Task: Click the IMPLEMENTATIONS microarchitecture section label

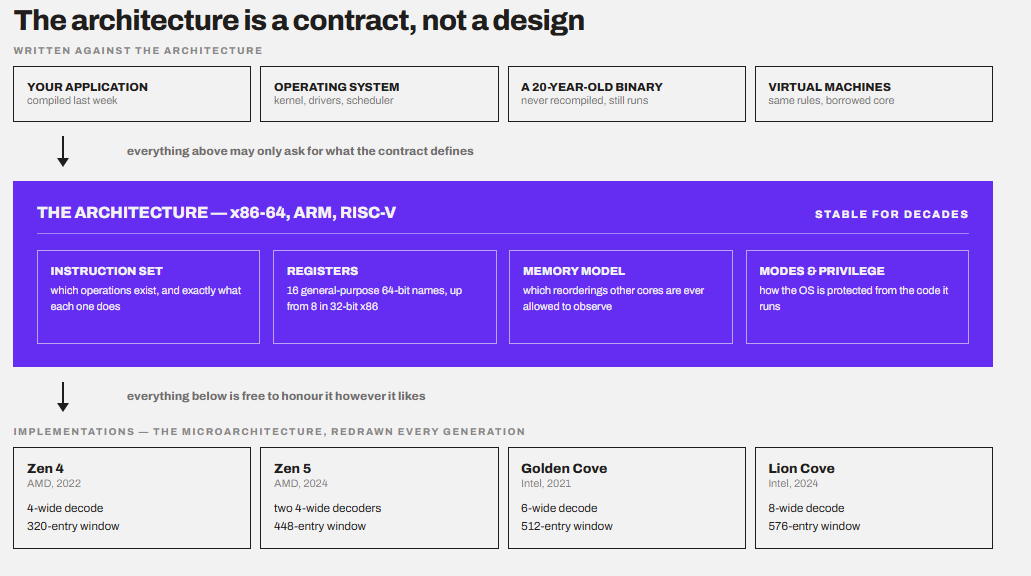Action: pyautogui.click(x=270, y=431)
